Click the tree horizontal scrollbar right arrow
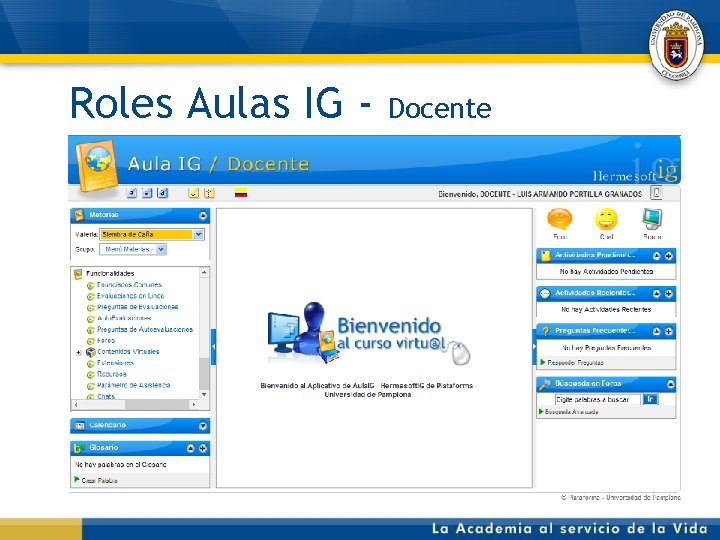 click(x=194, y=405)
